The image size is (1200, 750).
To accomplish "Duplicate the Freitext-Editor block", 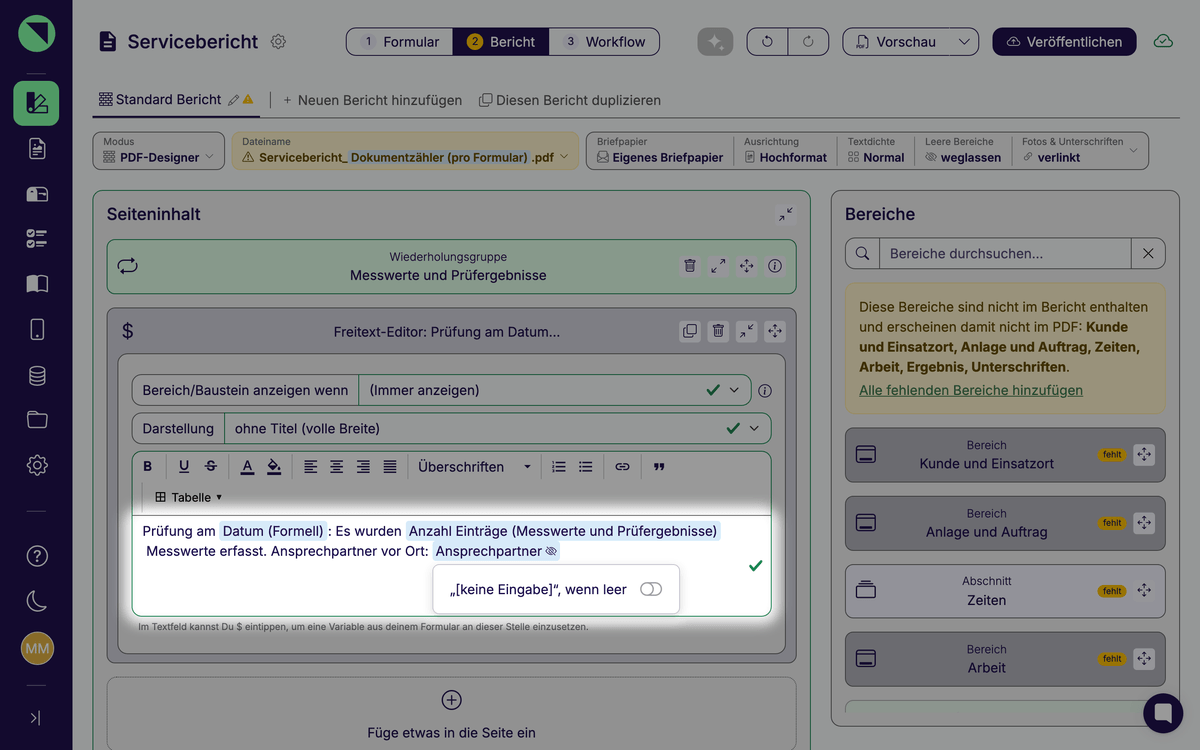I will [x=690, y=331].
